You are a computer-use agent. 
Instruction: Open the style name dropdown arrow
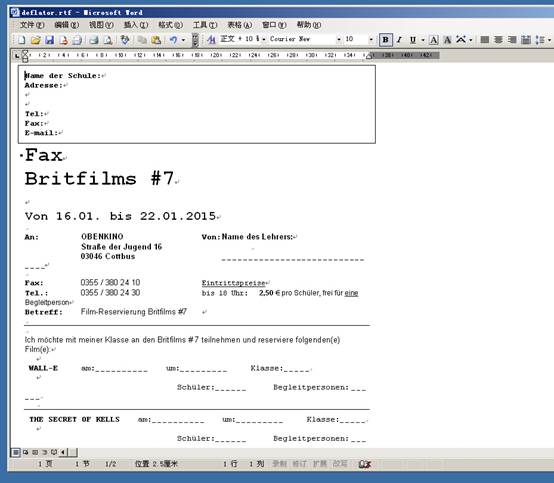tap(264, 39)
